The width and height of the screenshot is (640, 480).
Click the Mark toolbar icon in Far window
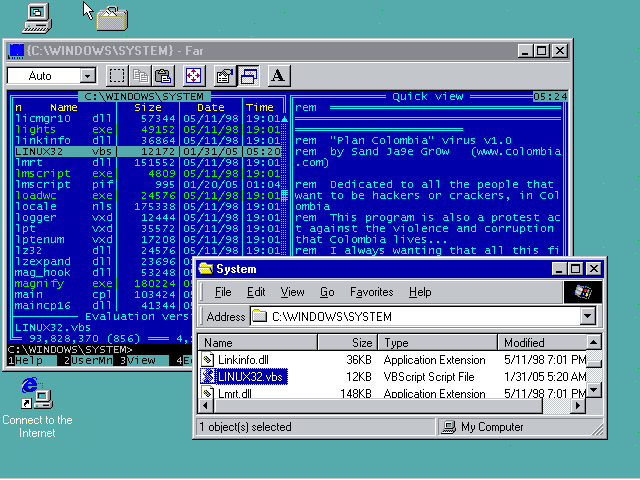(117, 76)
